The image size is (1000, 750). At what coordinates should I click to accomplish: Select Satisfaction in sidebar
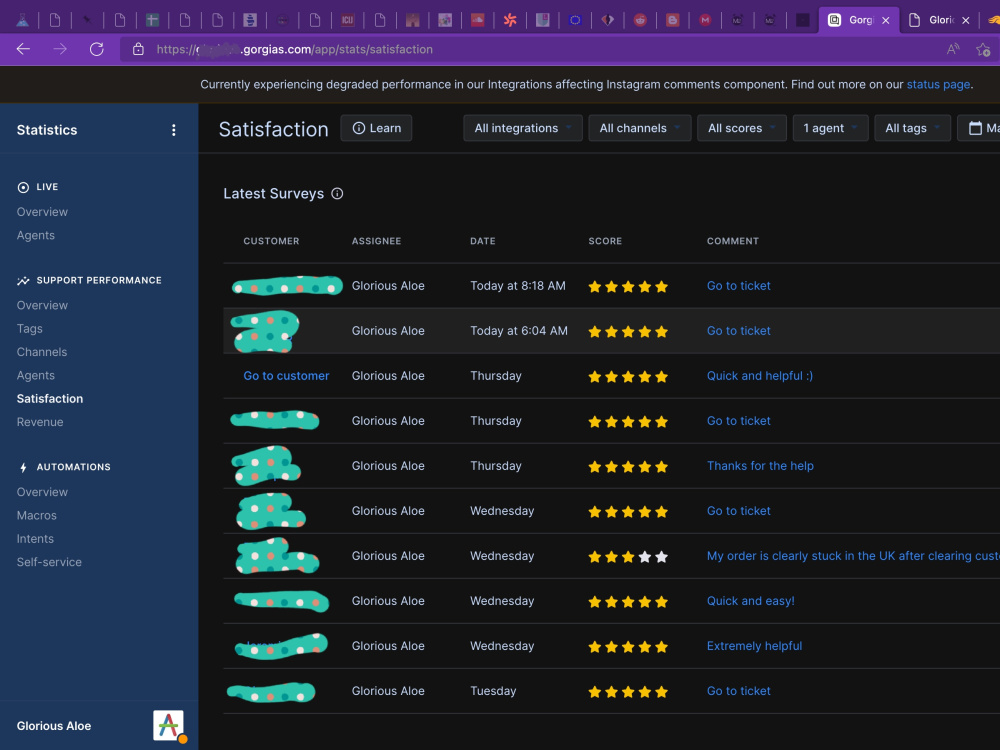point(50,399)
